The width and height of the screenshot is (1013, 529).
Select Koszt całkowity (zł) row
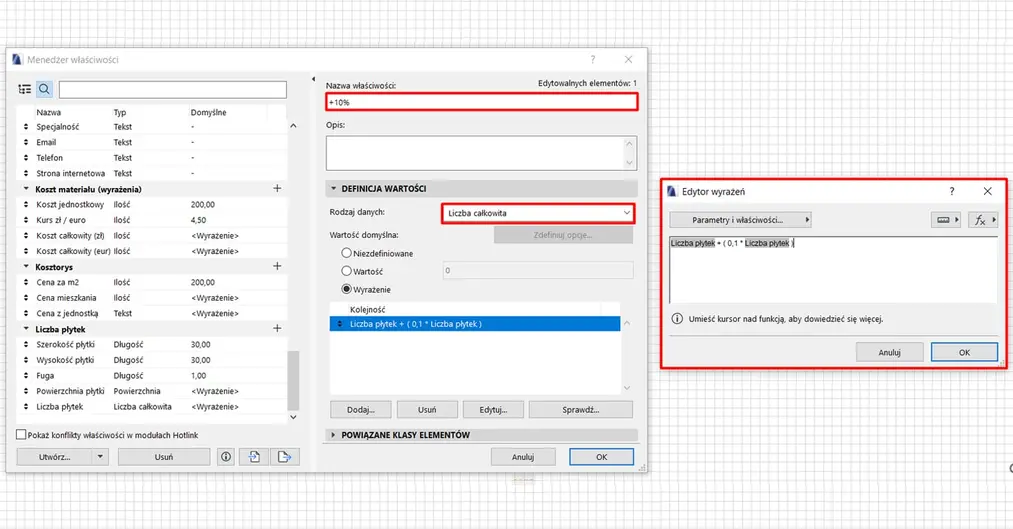(x=152, y=236)
